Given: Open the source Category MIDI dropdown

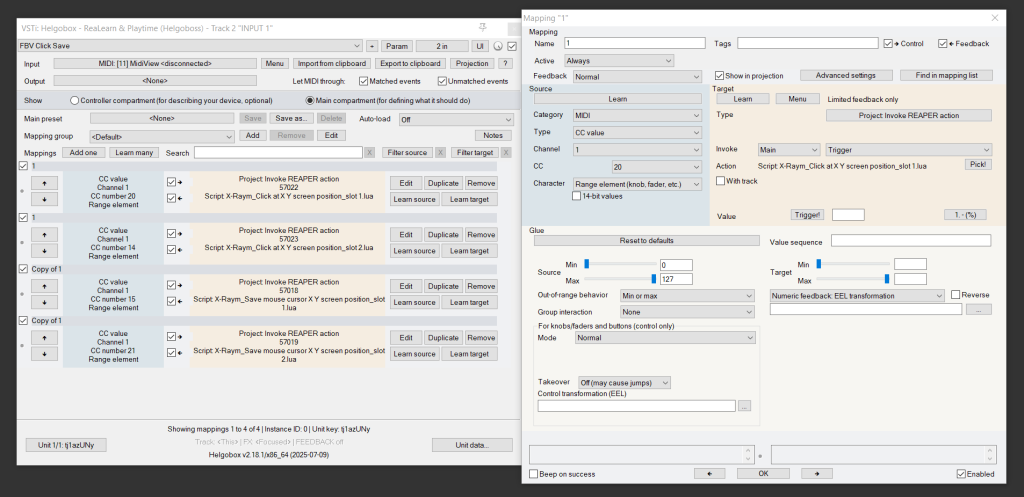Looking at the screenshot, I should [637, 116].
